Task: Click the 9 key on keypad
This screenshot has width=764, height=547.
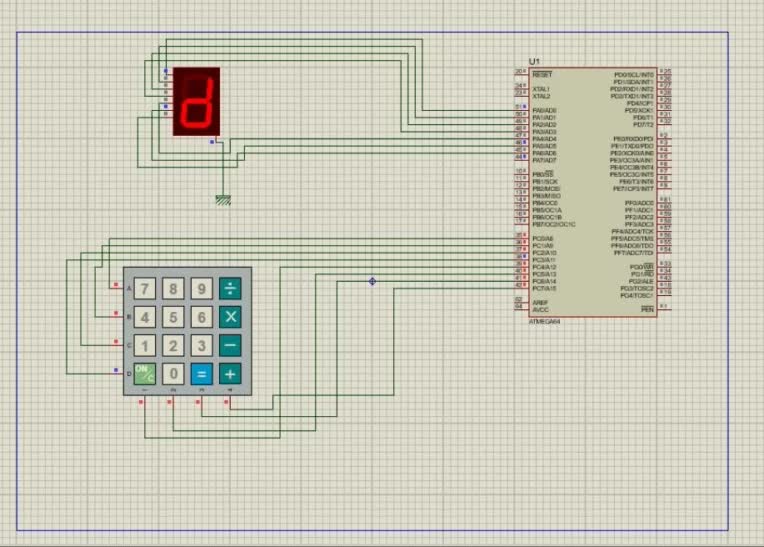Action: [x=202, y=289]
